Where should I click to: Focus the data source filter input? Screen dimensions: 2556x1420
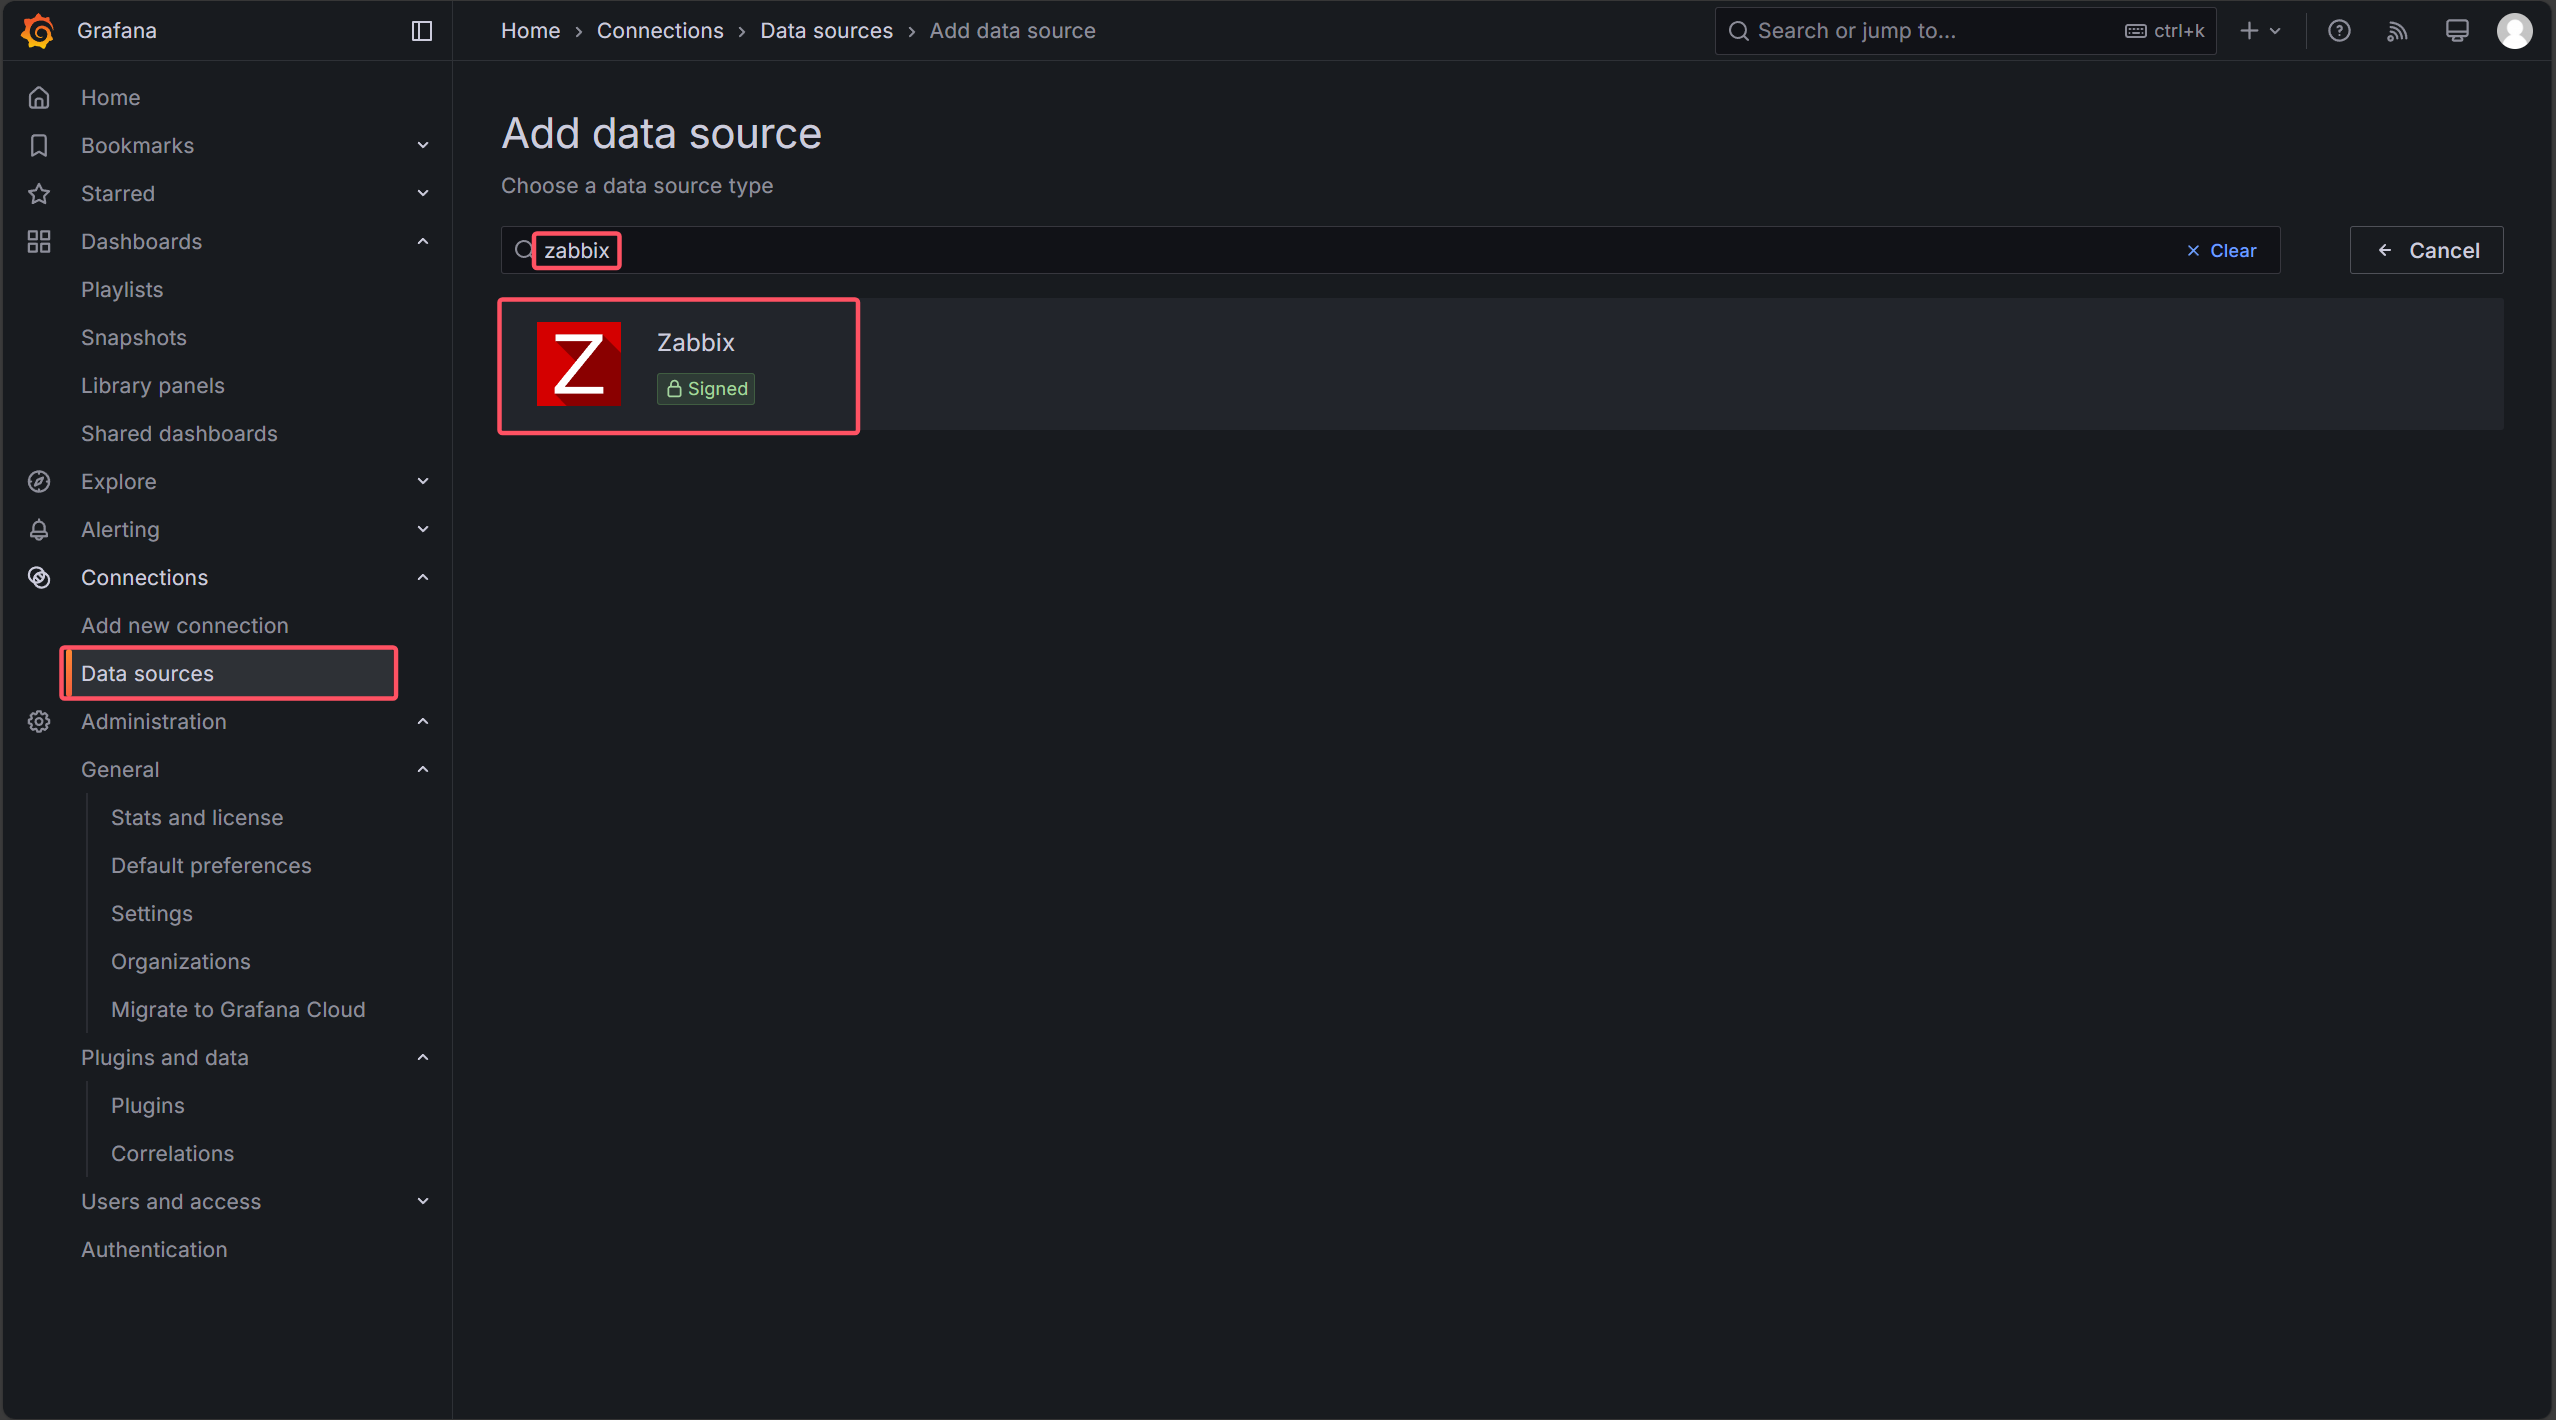point(1390,250)
